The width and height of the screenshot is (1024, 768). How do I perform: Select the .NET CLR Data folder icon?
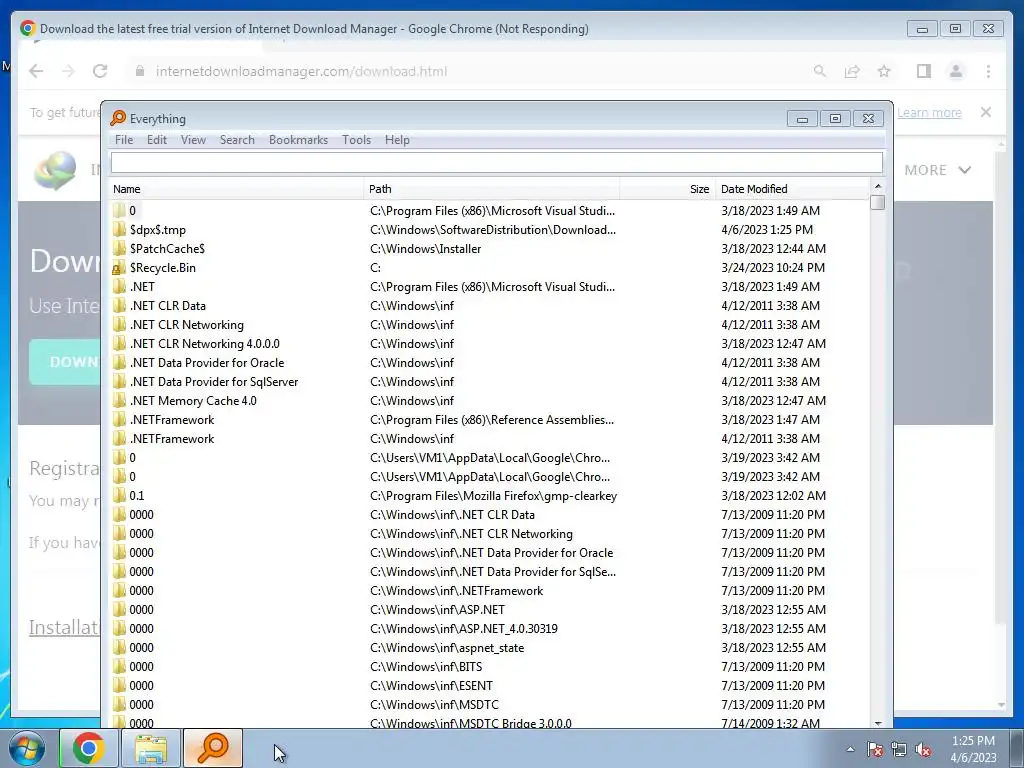coord(119,305)
